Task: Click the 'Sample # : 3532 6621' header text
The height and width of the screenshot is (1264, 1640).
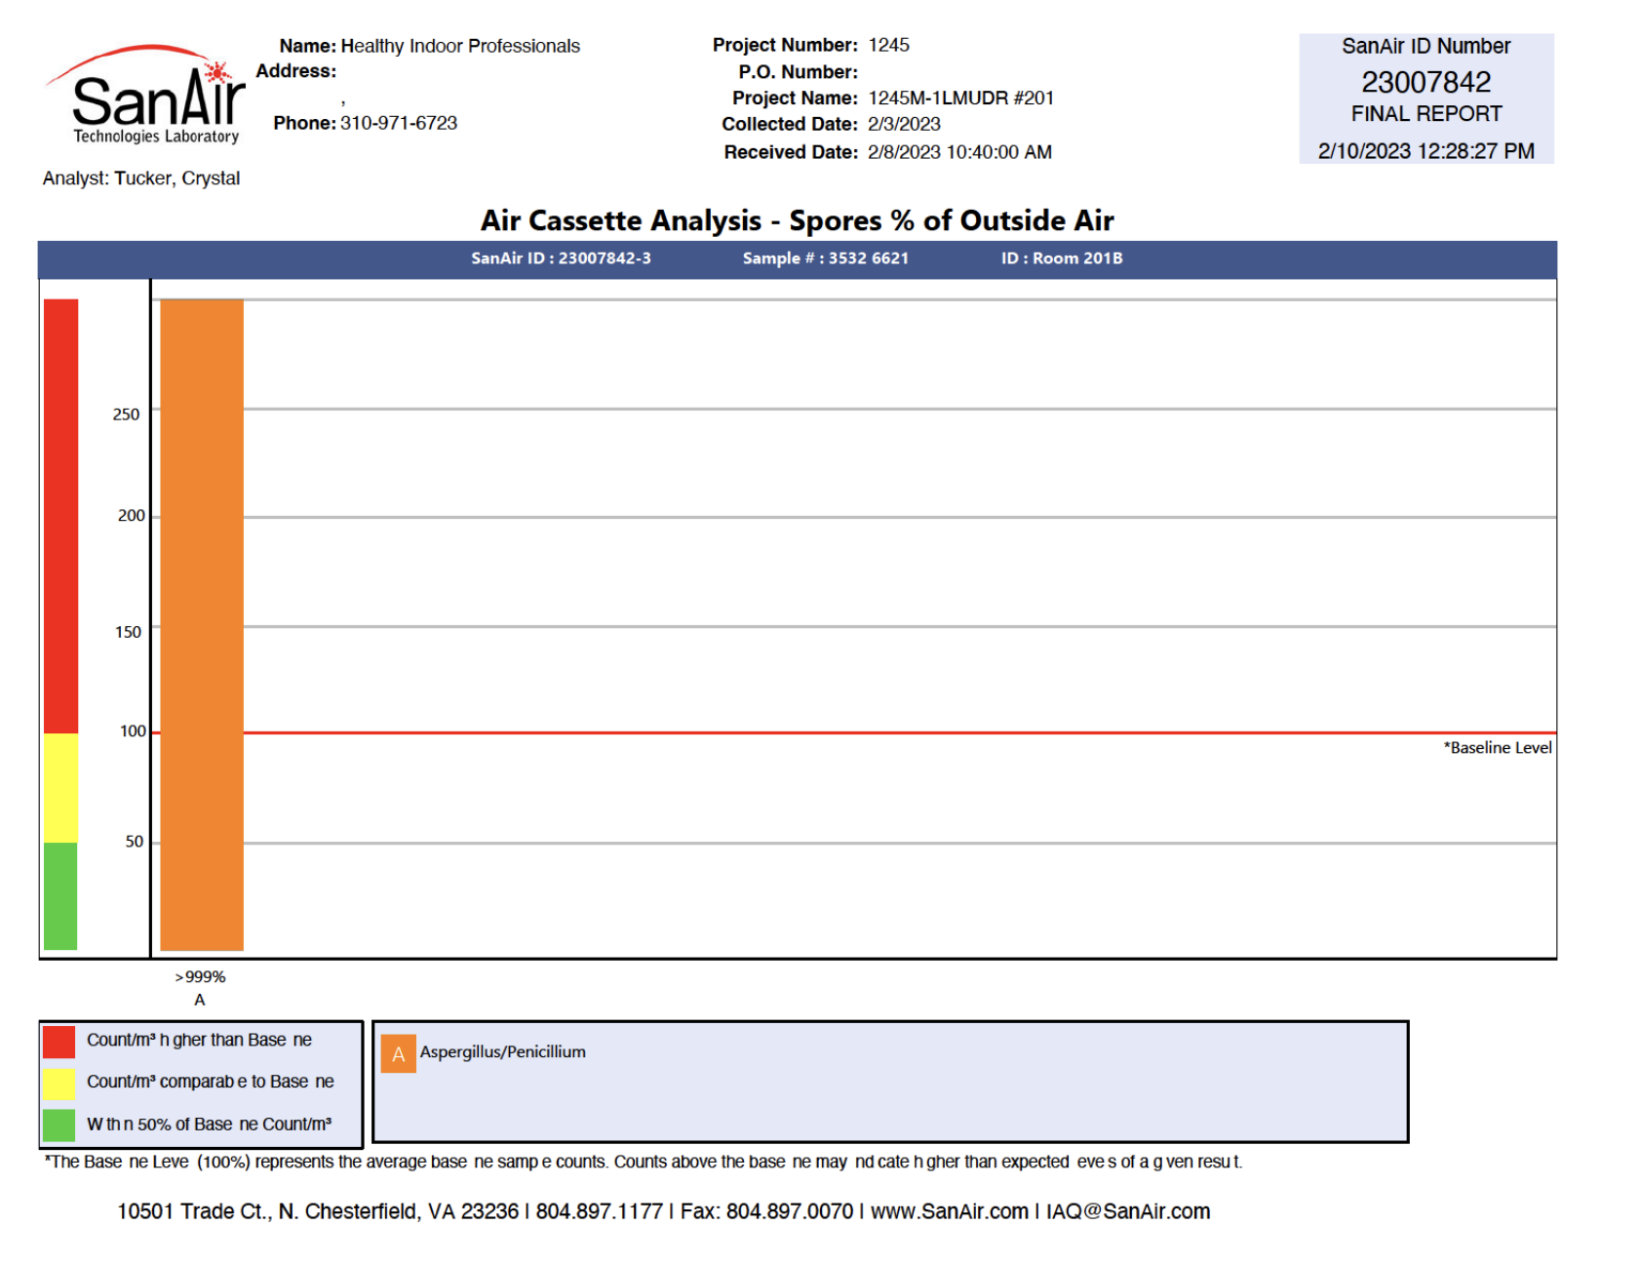Action: tap(825, 258)
